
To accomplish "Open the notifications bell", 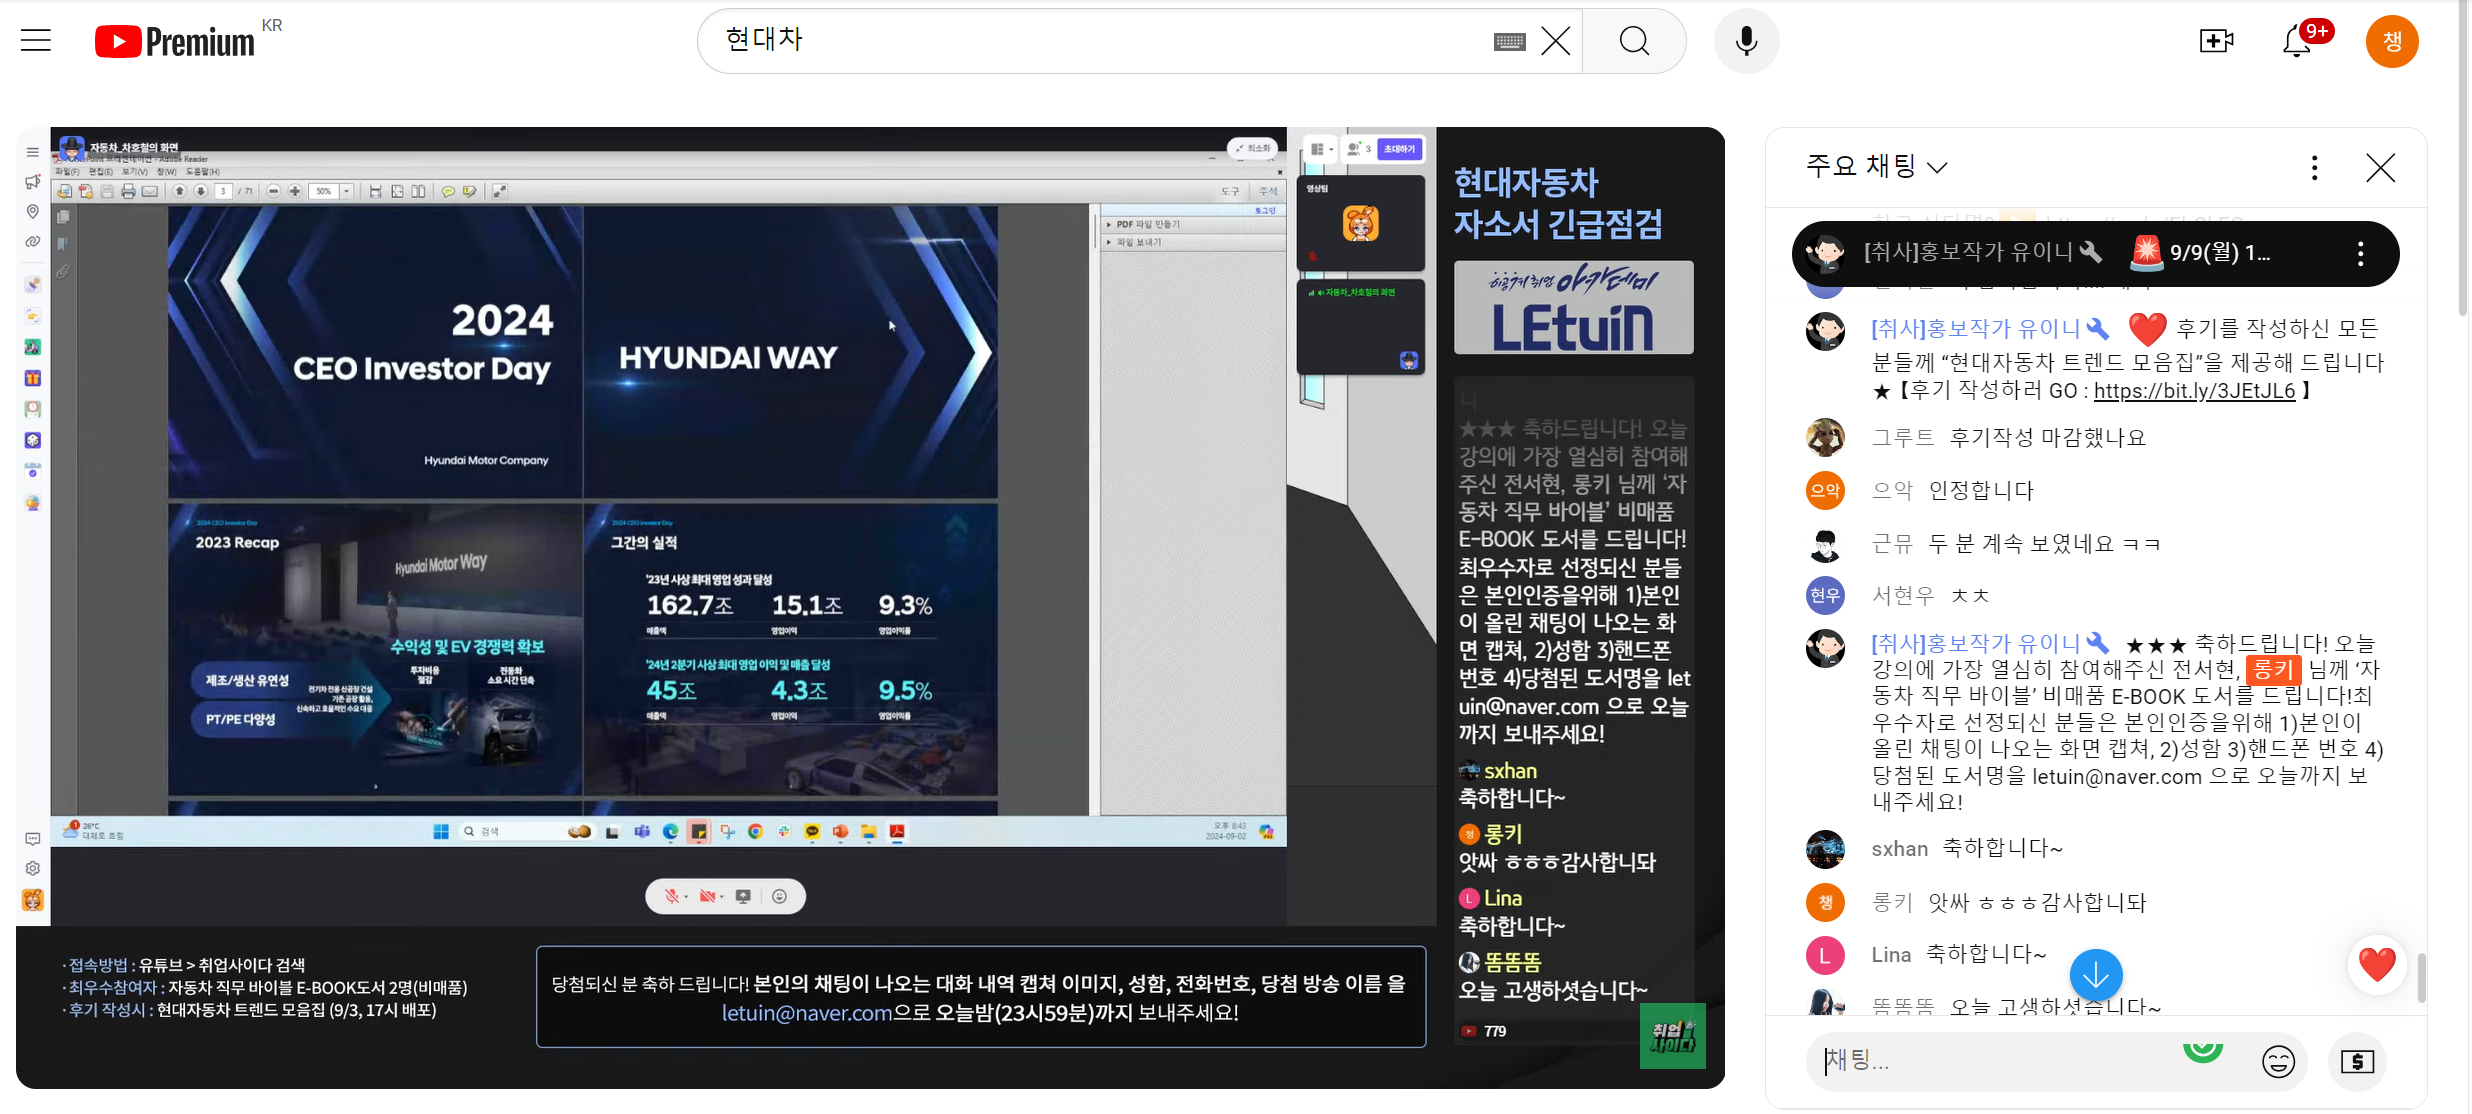I will pos(2296,41).
